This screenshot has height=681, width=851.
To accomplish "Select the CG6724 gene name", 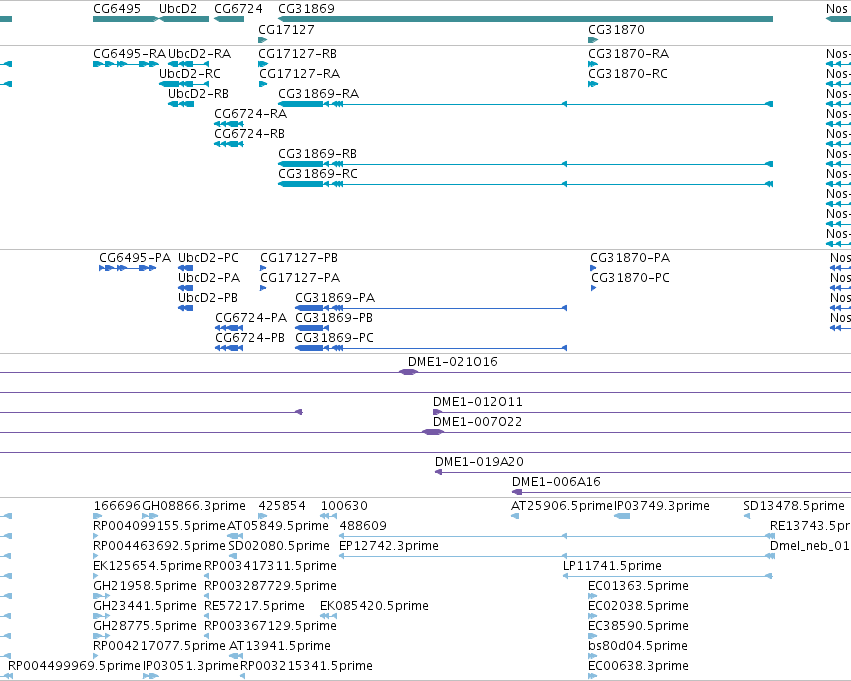I will click(238, 9).
